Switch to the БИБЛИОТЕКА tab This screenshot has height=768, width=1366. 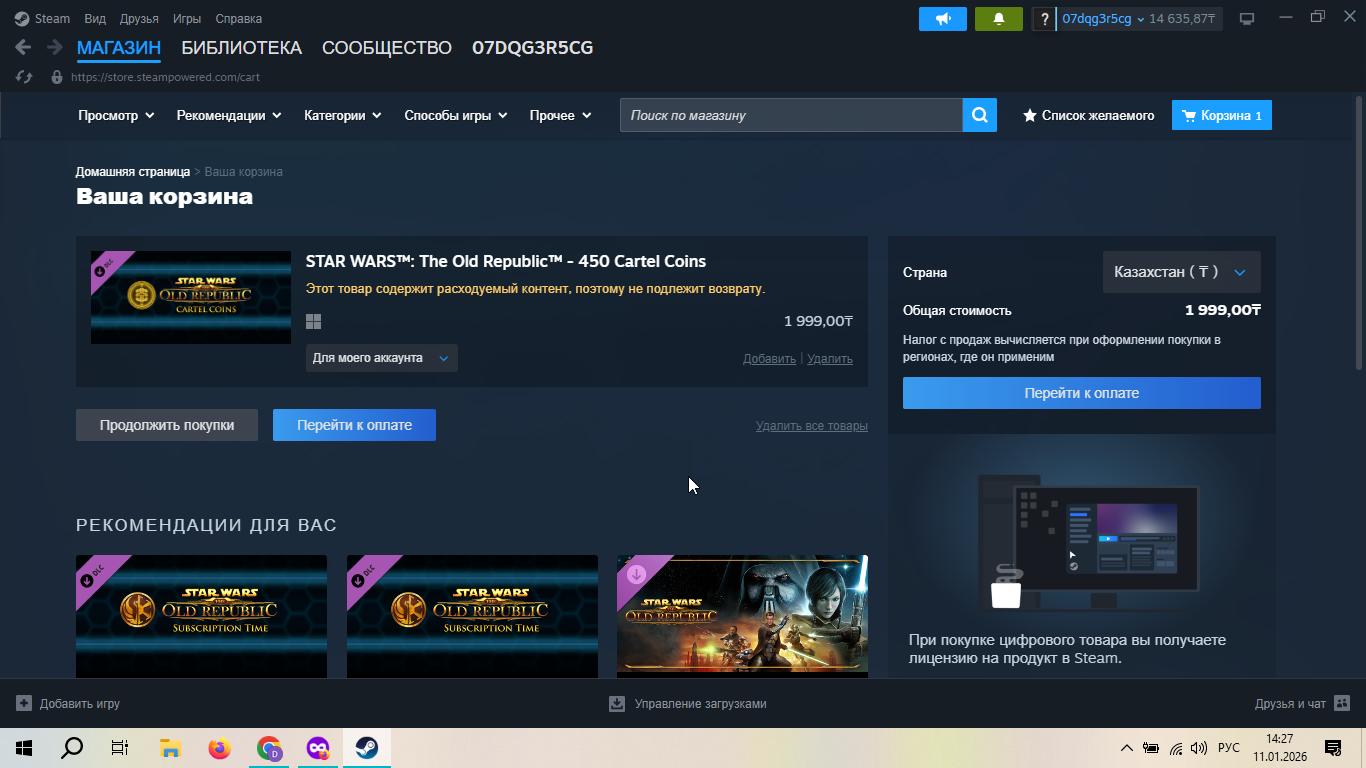pyautogui.click(x=241, y=48)
